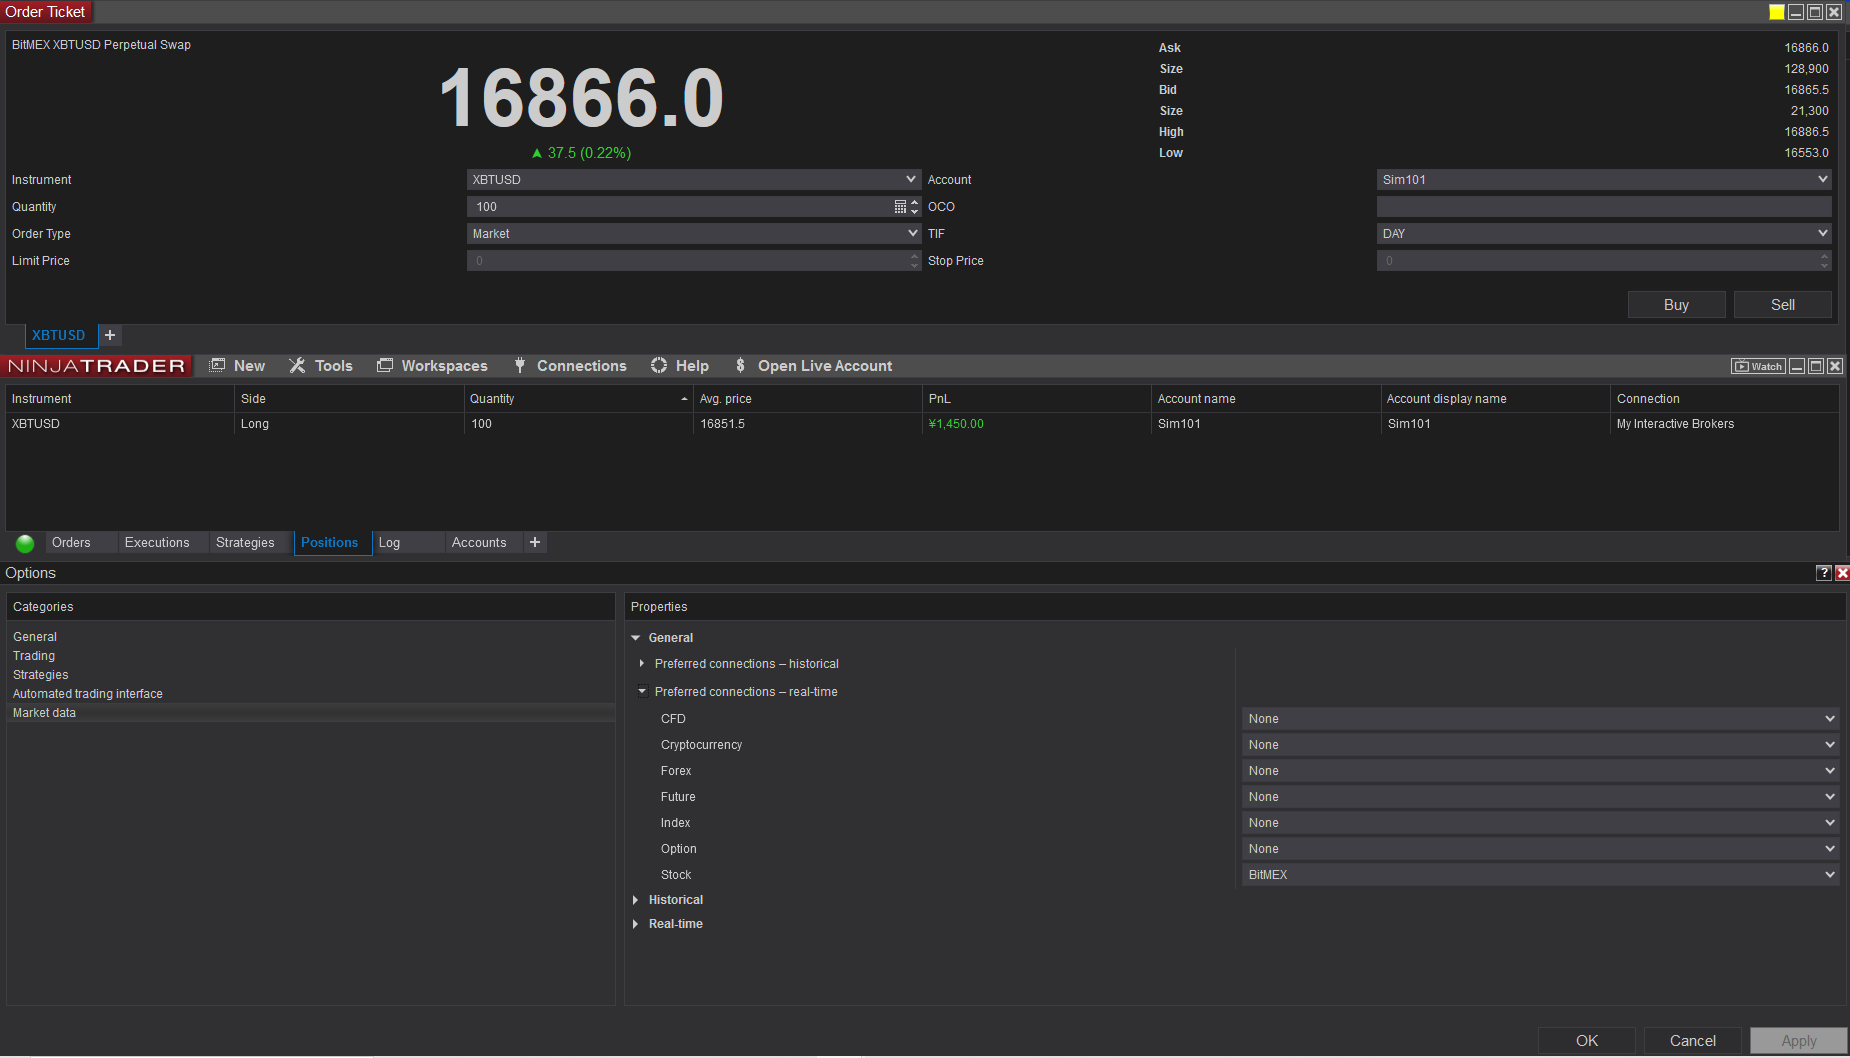Click the Apply button in Options
Screen dimensions: 1850x1058
1799,1041
